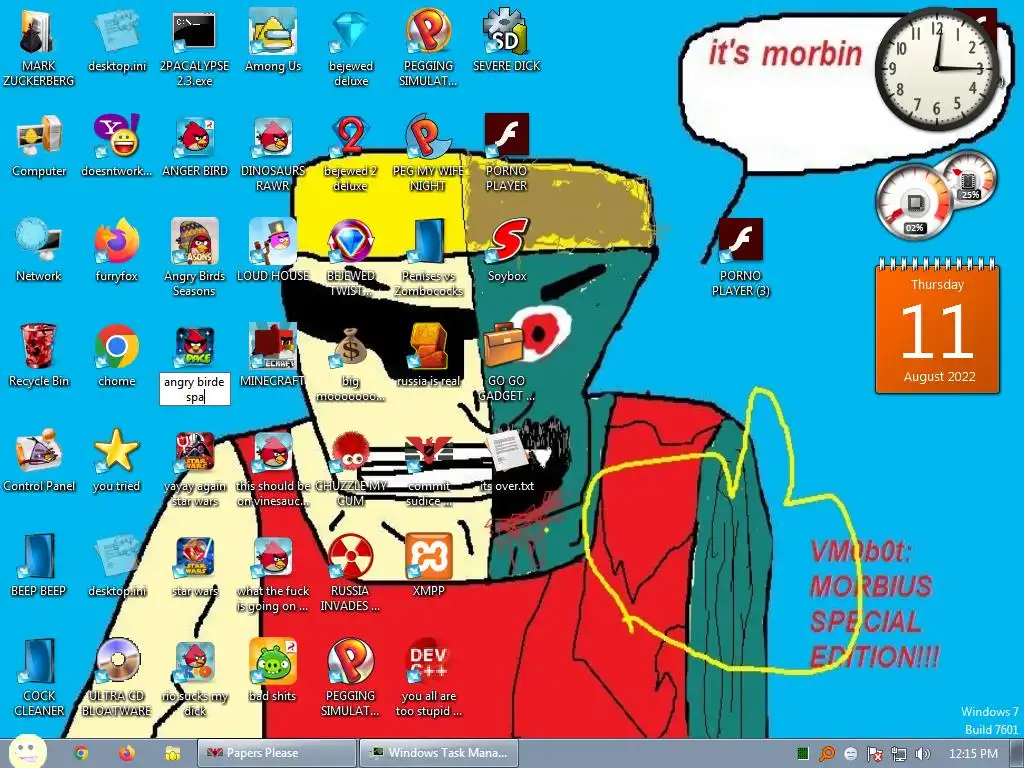Click the bejewed deluxe diamond icon
This screenshot has width=1024, height=768.
tap(351, 33)
